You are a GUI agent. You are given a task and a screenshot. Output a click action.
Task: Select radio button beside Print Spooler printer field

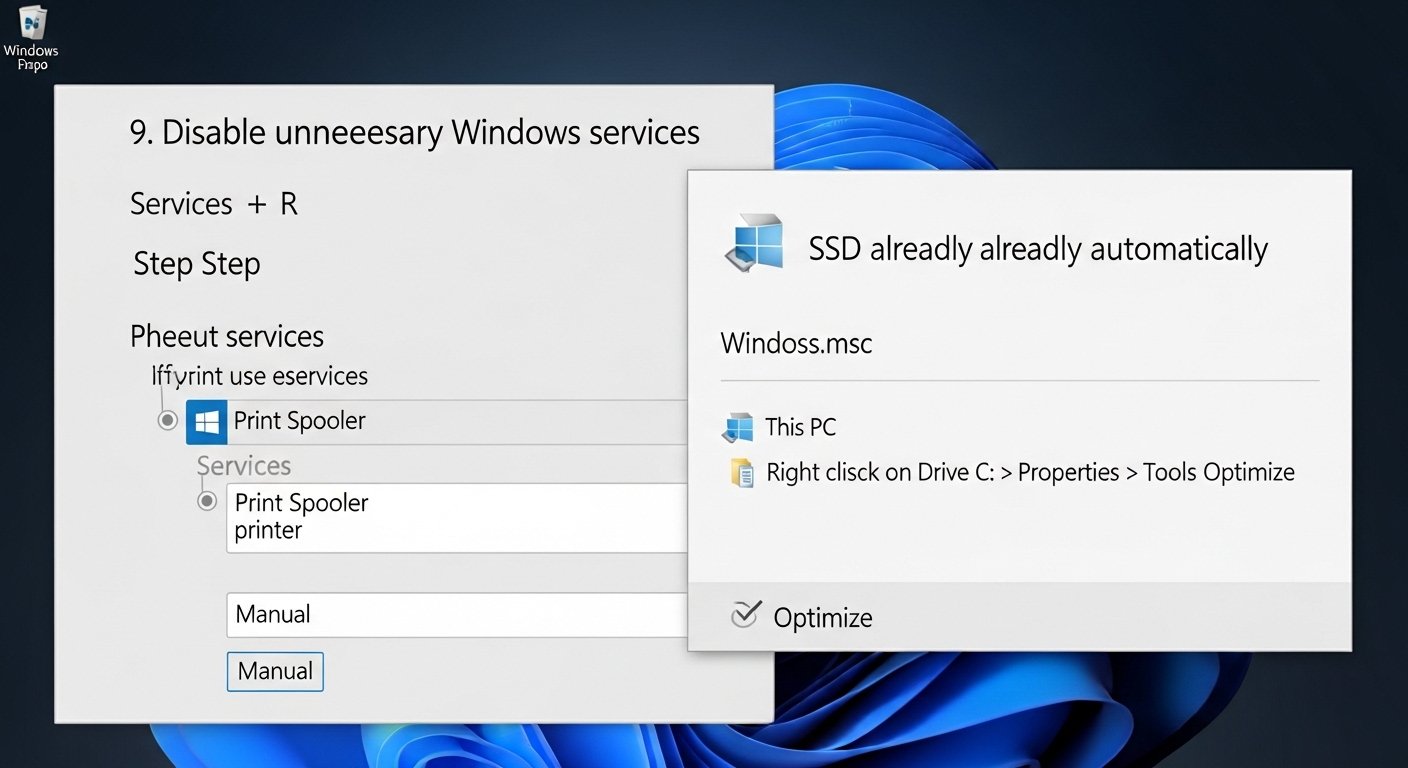click(207, 500)
